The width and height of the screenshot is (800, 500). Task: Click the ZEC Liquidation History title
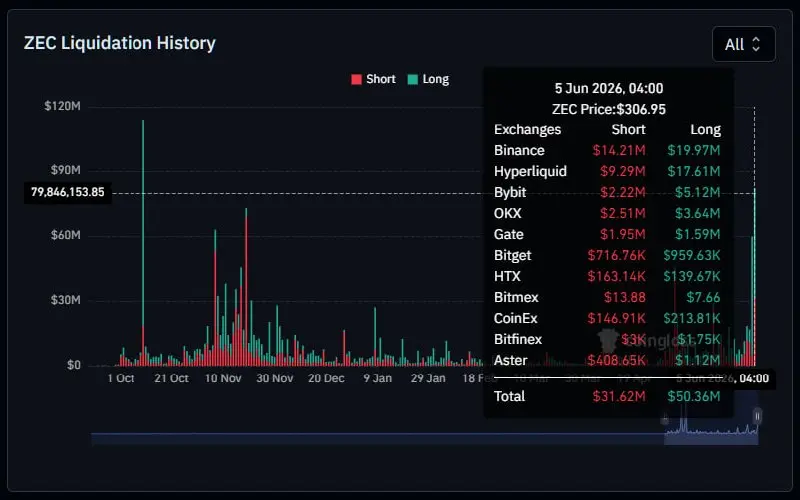pos(119,43)
